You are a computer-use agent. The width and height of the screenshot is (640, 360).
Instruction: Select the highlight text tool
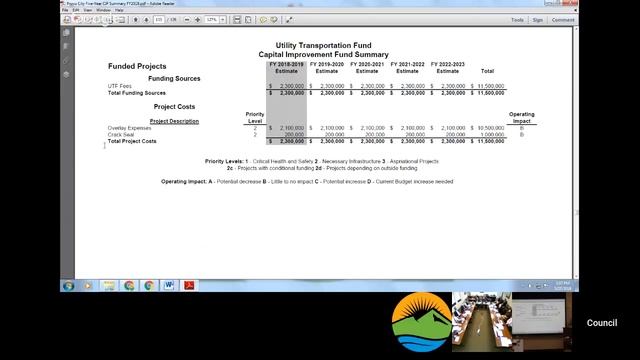[274, 20]
